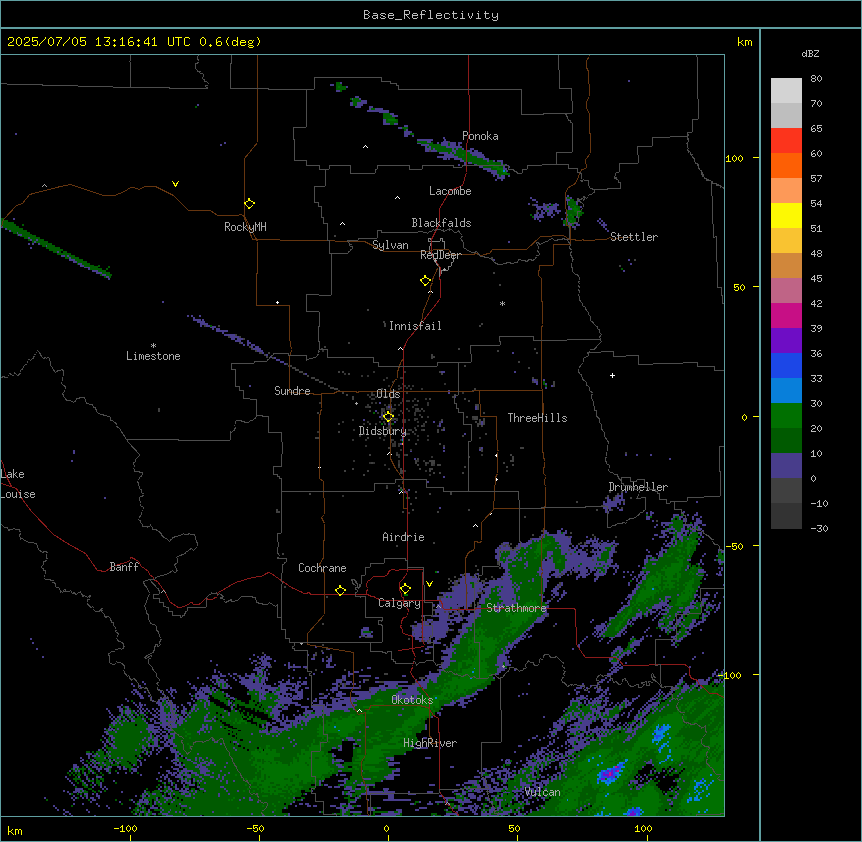Select the light blue 33 dBZ legend swatch
Screen dimensions: 862x842
pos(786,390)
